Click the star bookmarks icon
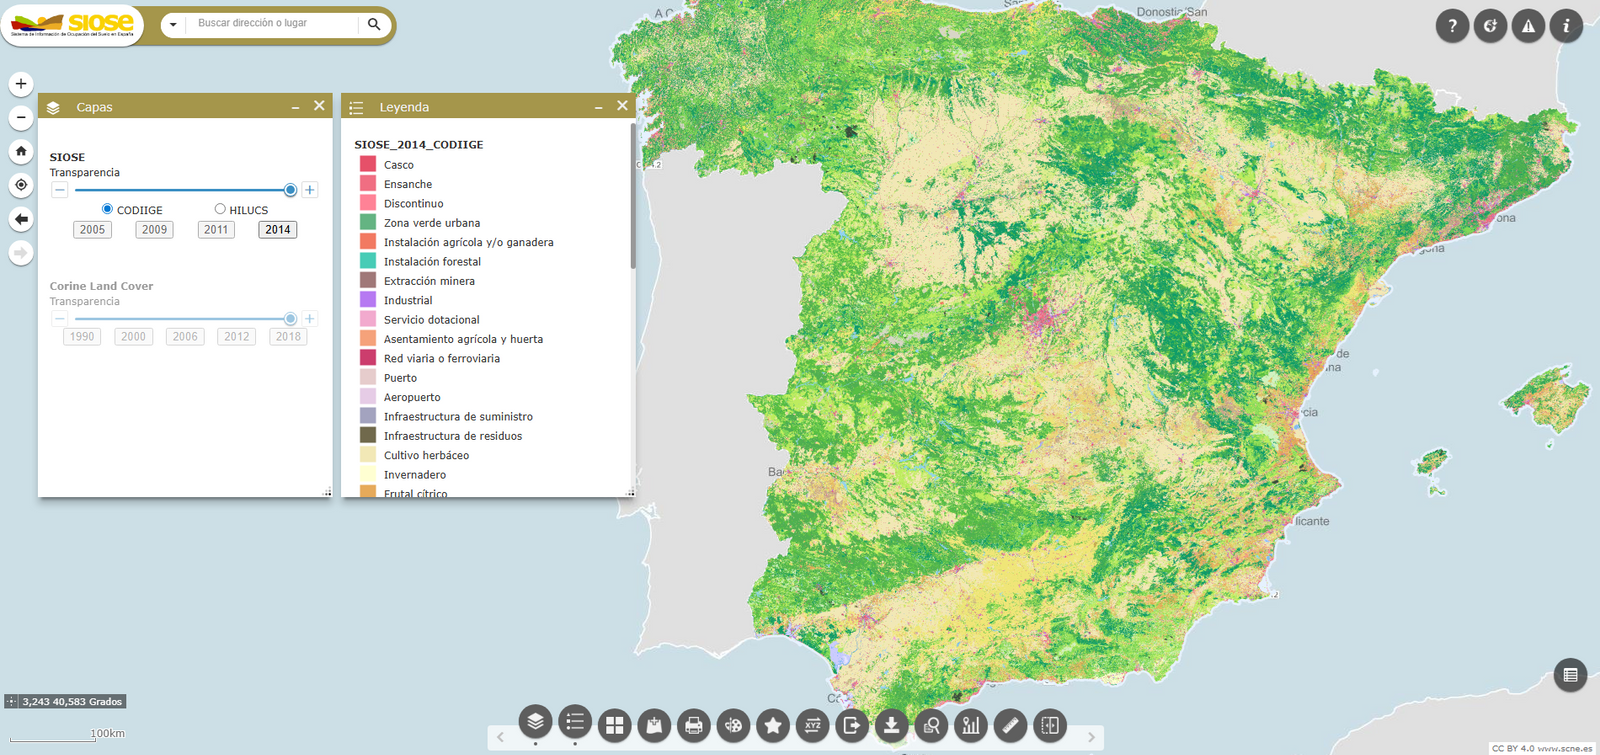Screen dimensions: 1600x755 [773, 725]
